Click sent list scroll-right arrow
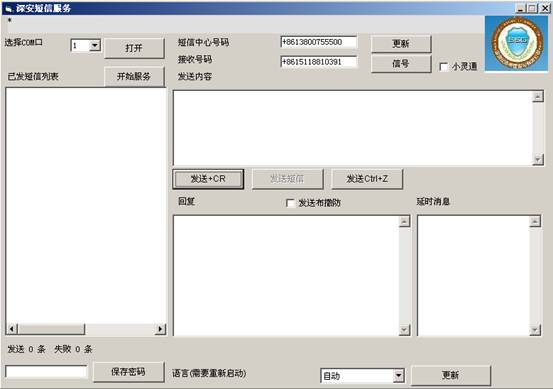This screenshot has width=553, height=389. pos(160,329)
